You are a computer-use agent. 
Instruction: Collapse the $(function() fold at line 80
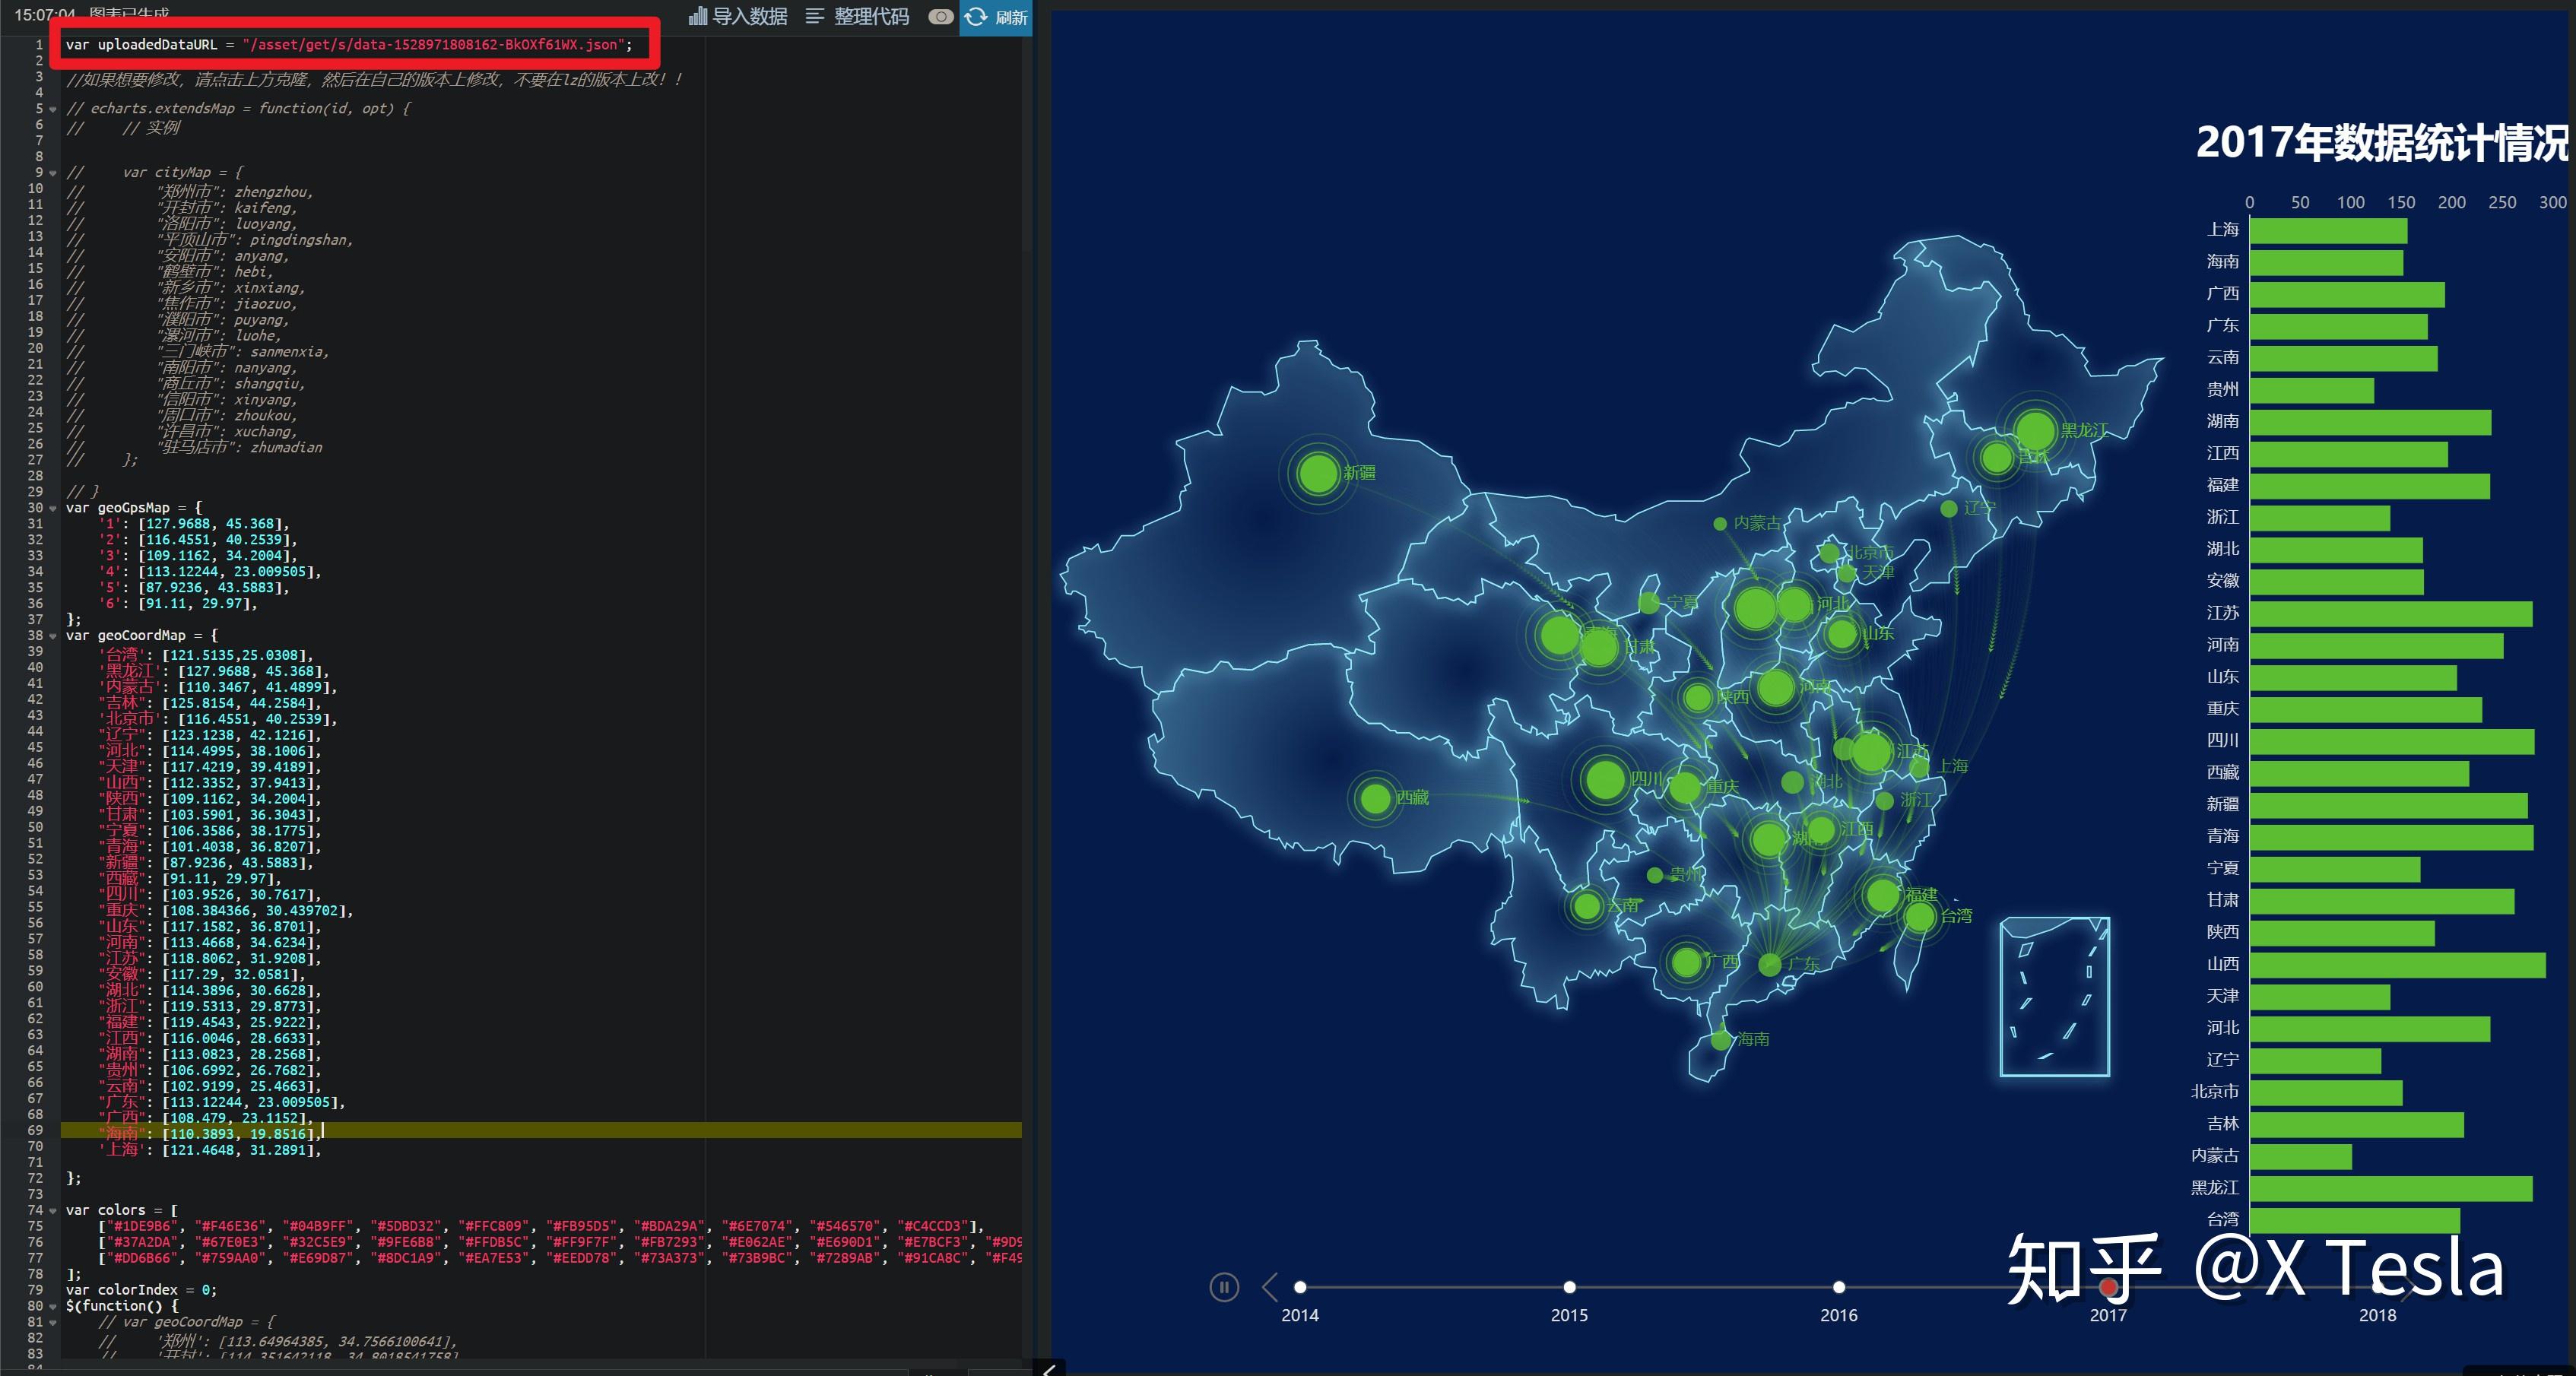tap(53, 1306)
